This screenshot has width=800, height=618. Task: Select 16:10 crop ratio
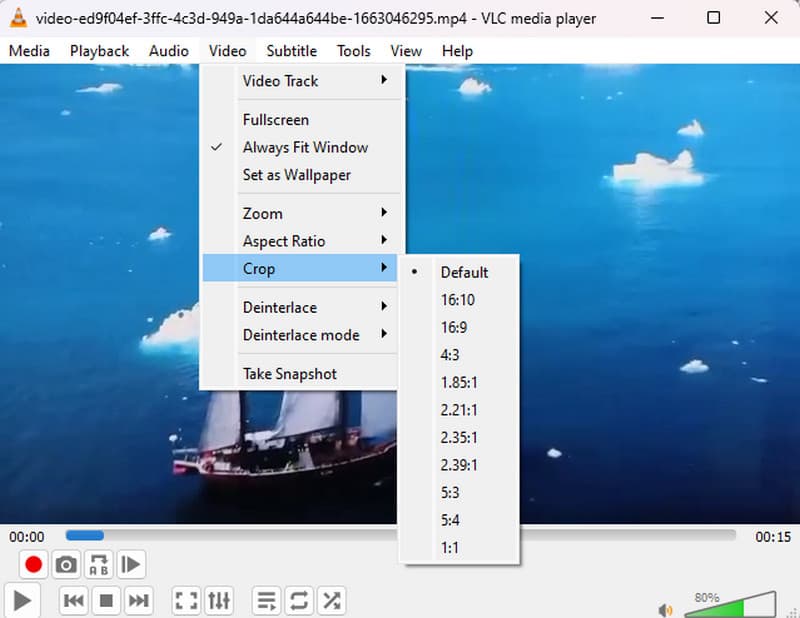pyautogui.click(x=459, y=300)
